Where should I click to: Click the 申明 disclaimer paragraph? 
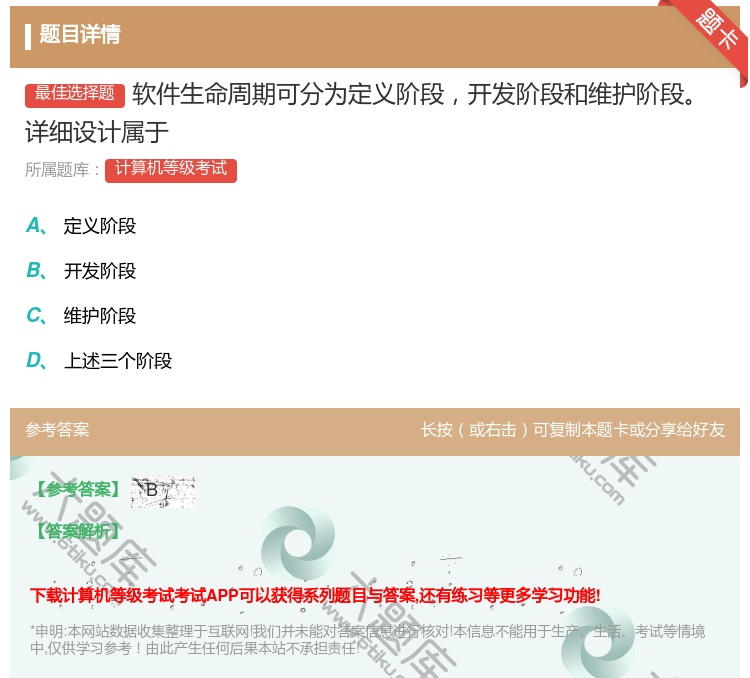(367, 640)
